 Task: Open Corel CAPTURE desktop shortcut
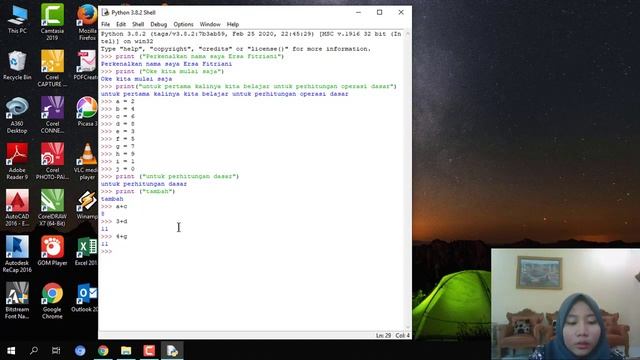click(x=52, y=68)
